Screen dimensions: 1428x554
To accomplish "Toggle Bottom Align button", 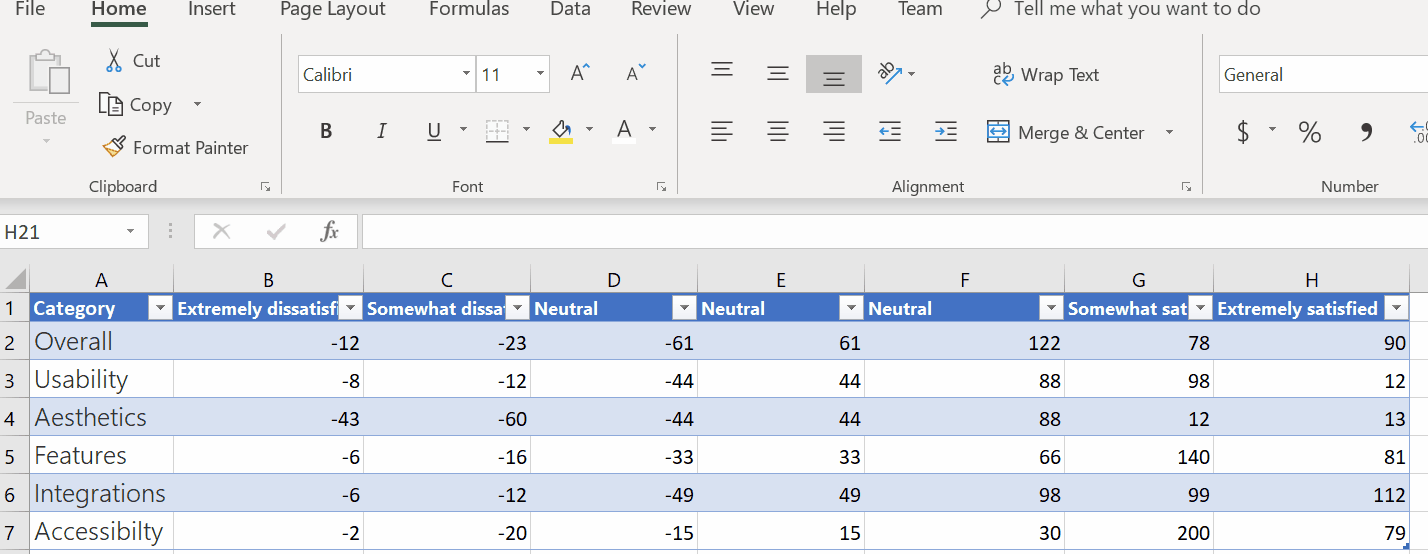I will 834,74.
